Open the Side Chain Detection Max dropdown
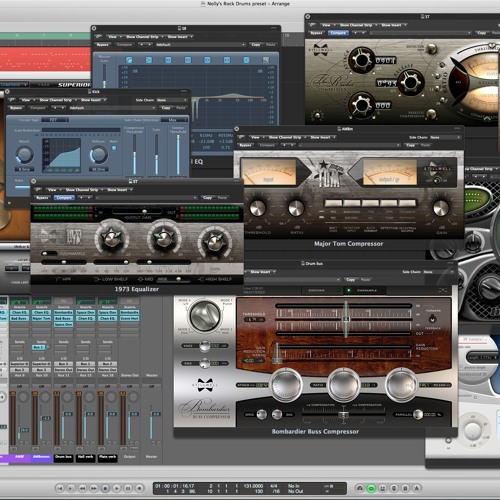The height and width of the screenshot is (500, 500). (175, 120)
